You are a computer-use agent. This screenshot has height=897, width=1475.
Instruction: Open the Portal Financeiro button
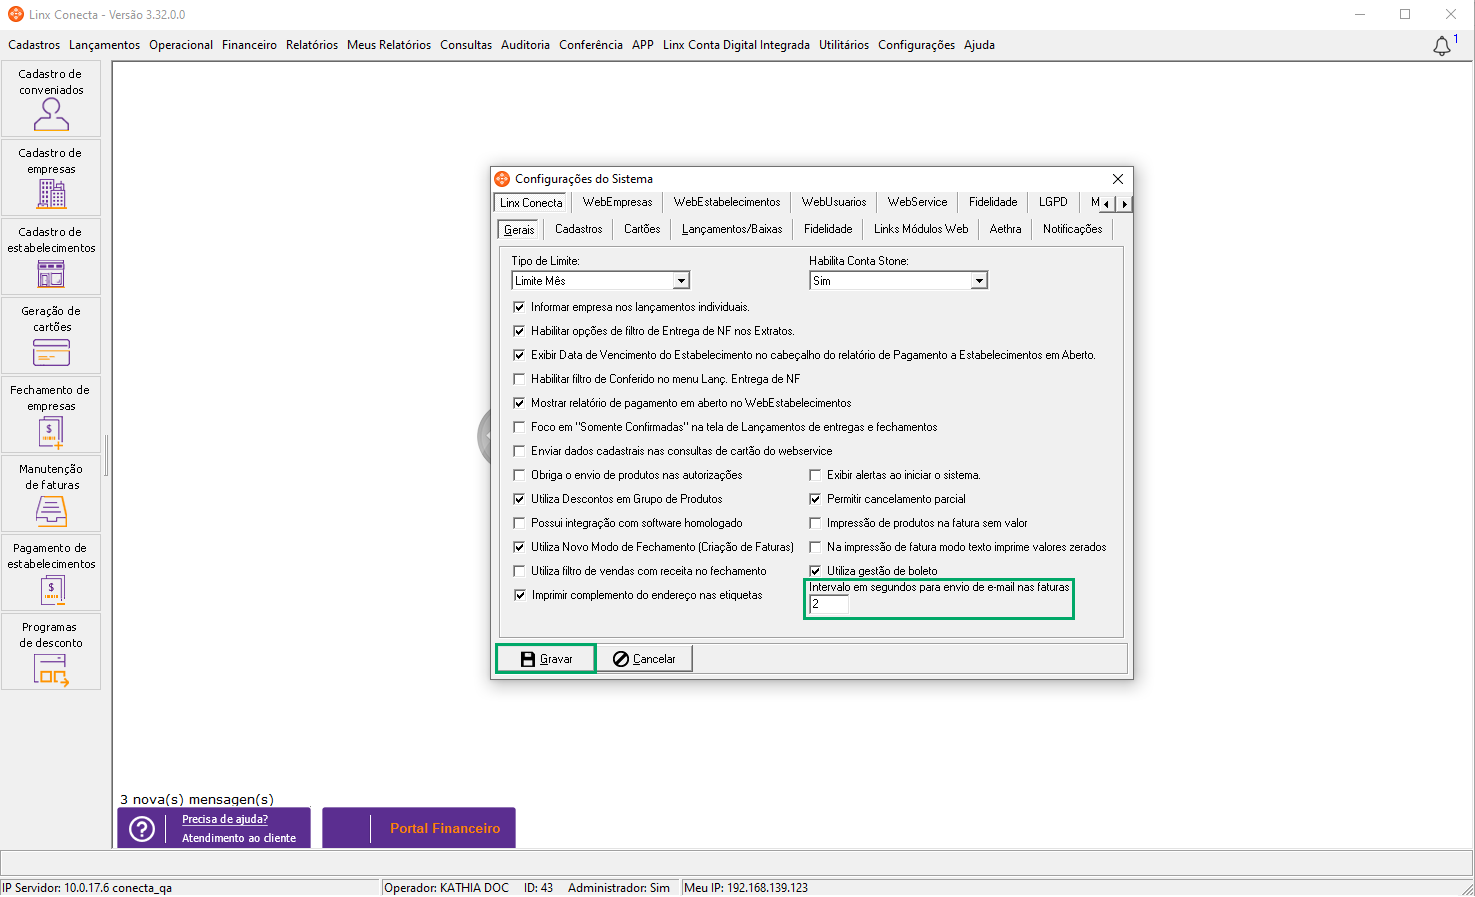(419, 828)
